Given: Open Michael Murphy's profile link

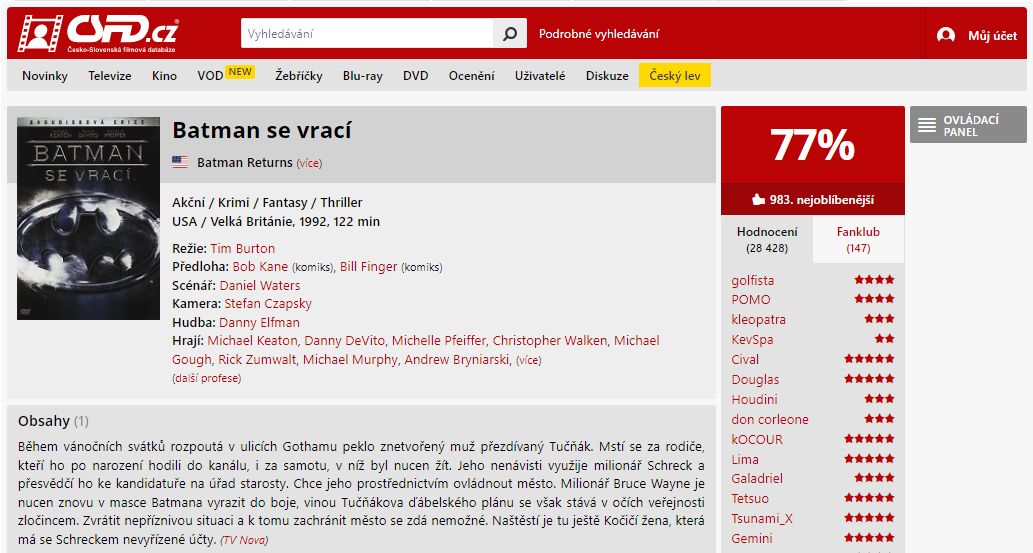Looking at the screenshot, I should pyautogui.click(x=350, y=360).
